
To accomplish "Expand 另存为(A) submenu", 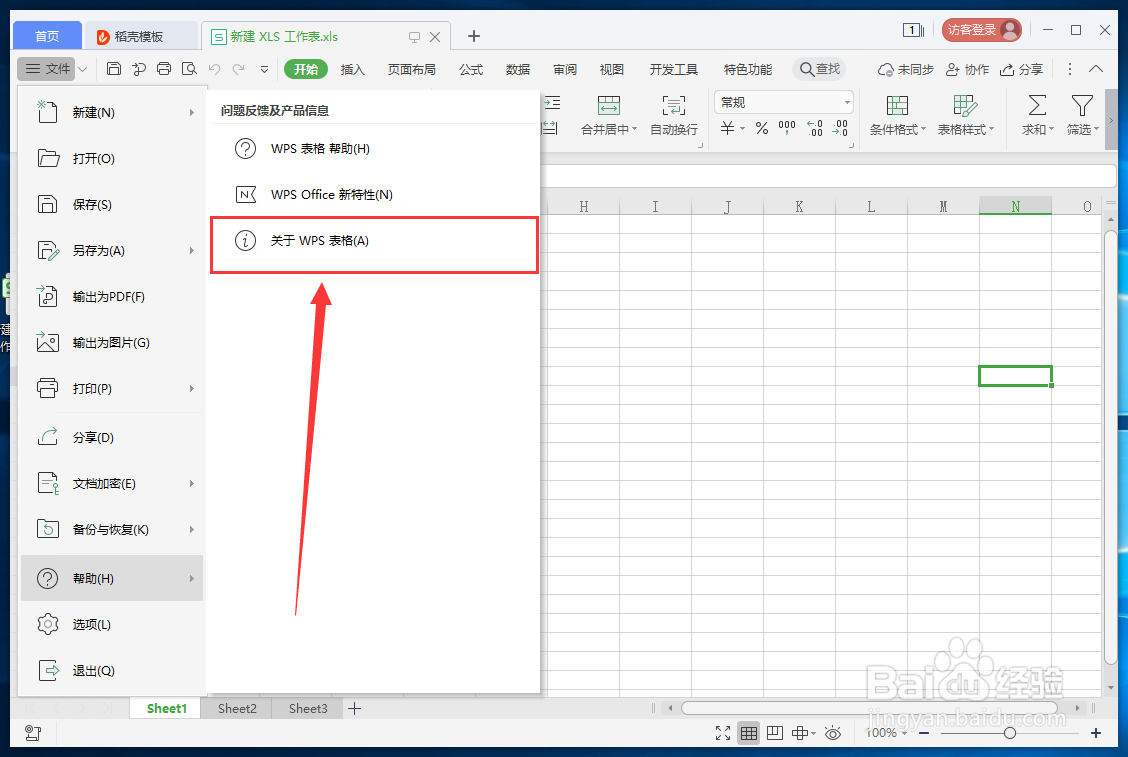I will [191, 250].
